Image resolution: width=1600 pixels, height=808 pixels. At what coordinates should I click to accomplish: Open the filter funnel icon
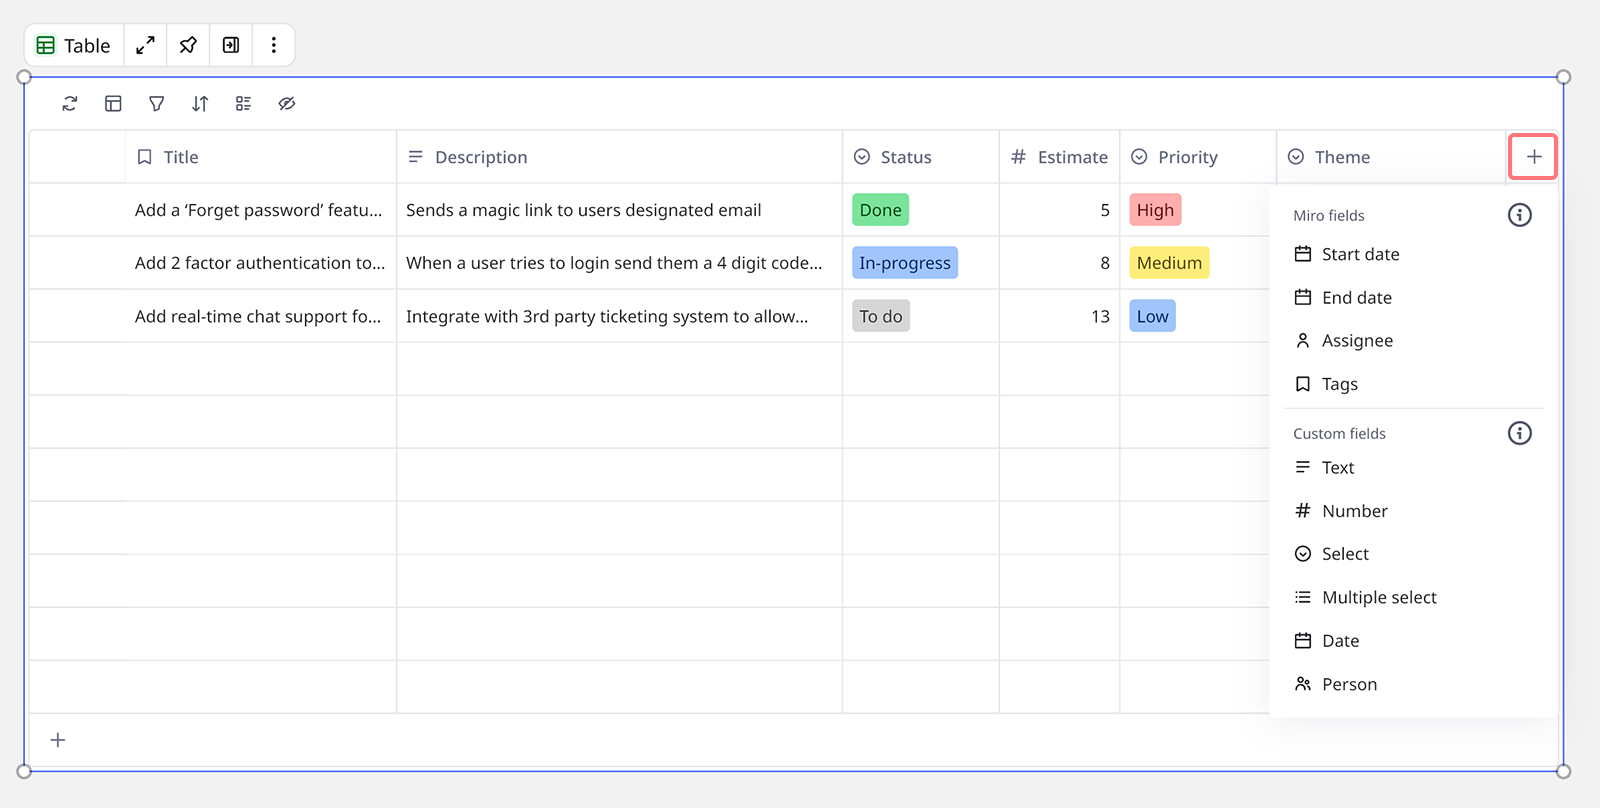click(x=157, y=104)
